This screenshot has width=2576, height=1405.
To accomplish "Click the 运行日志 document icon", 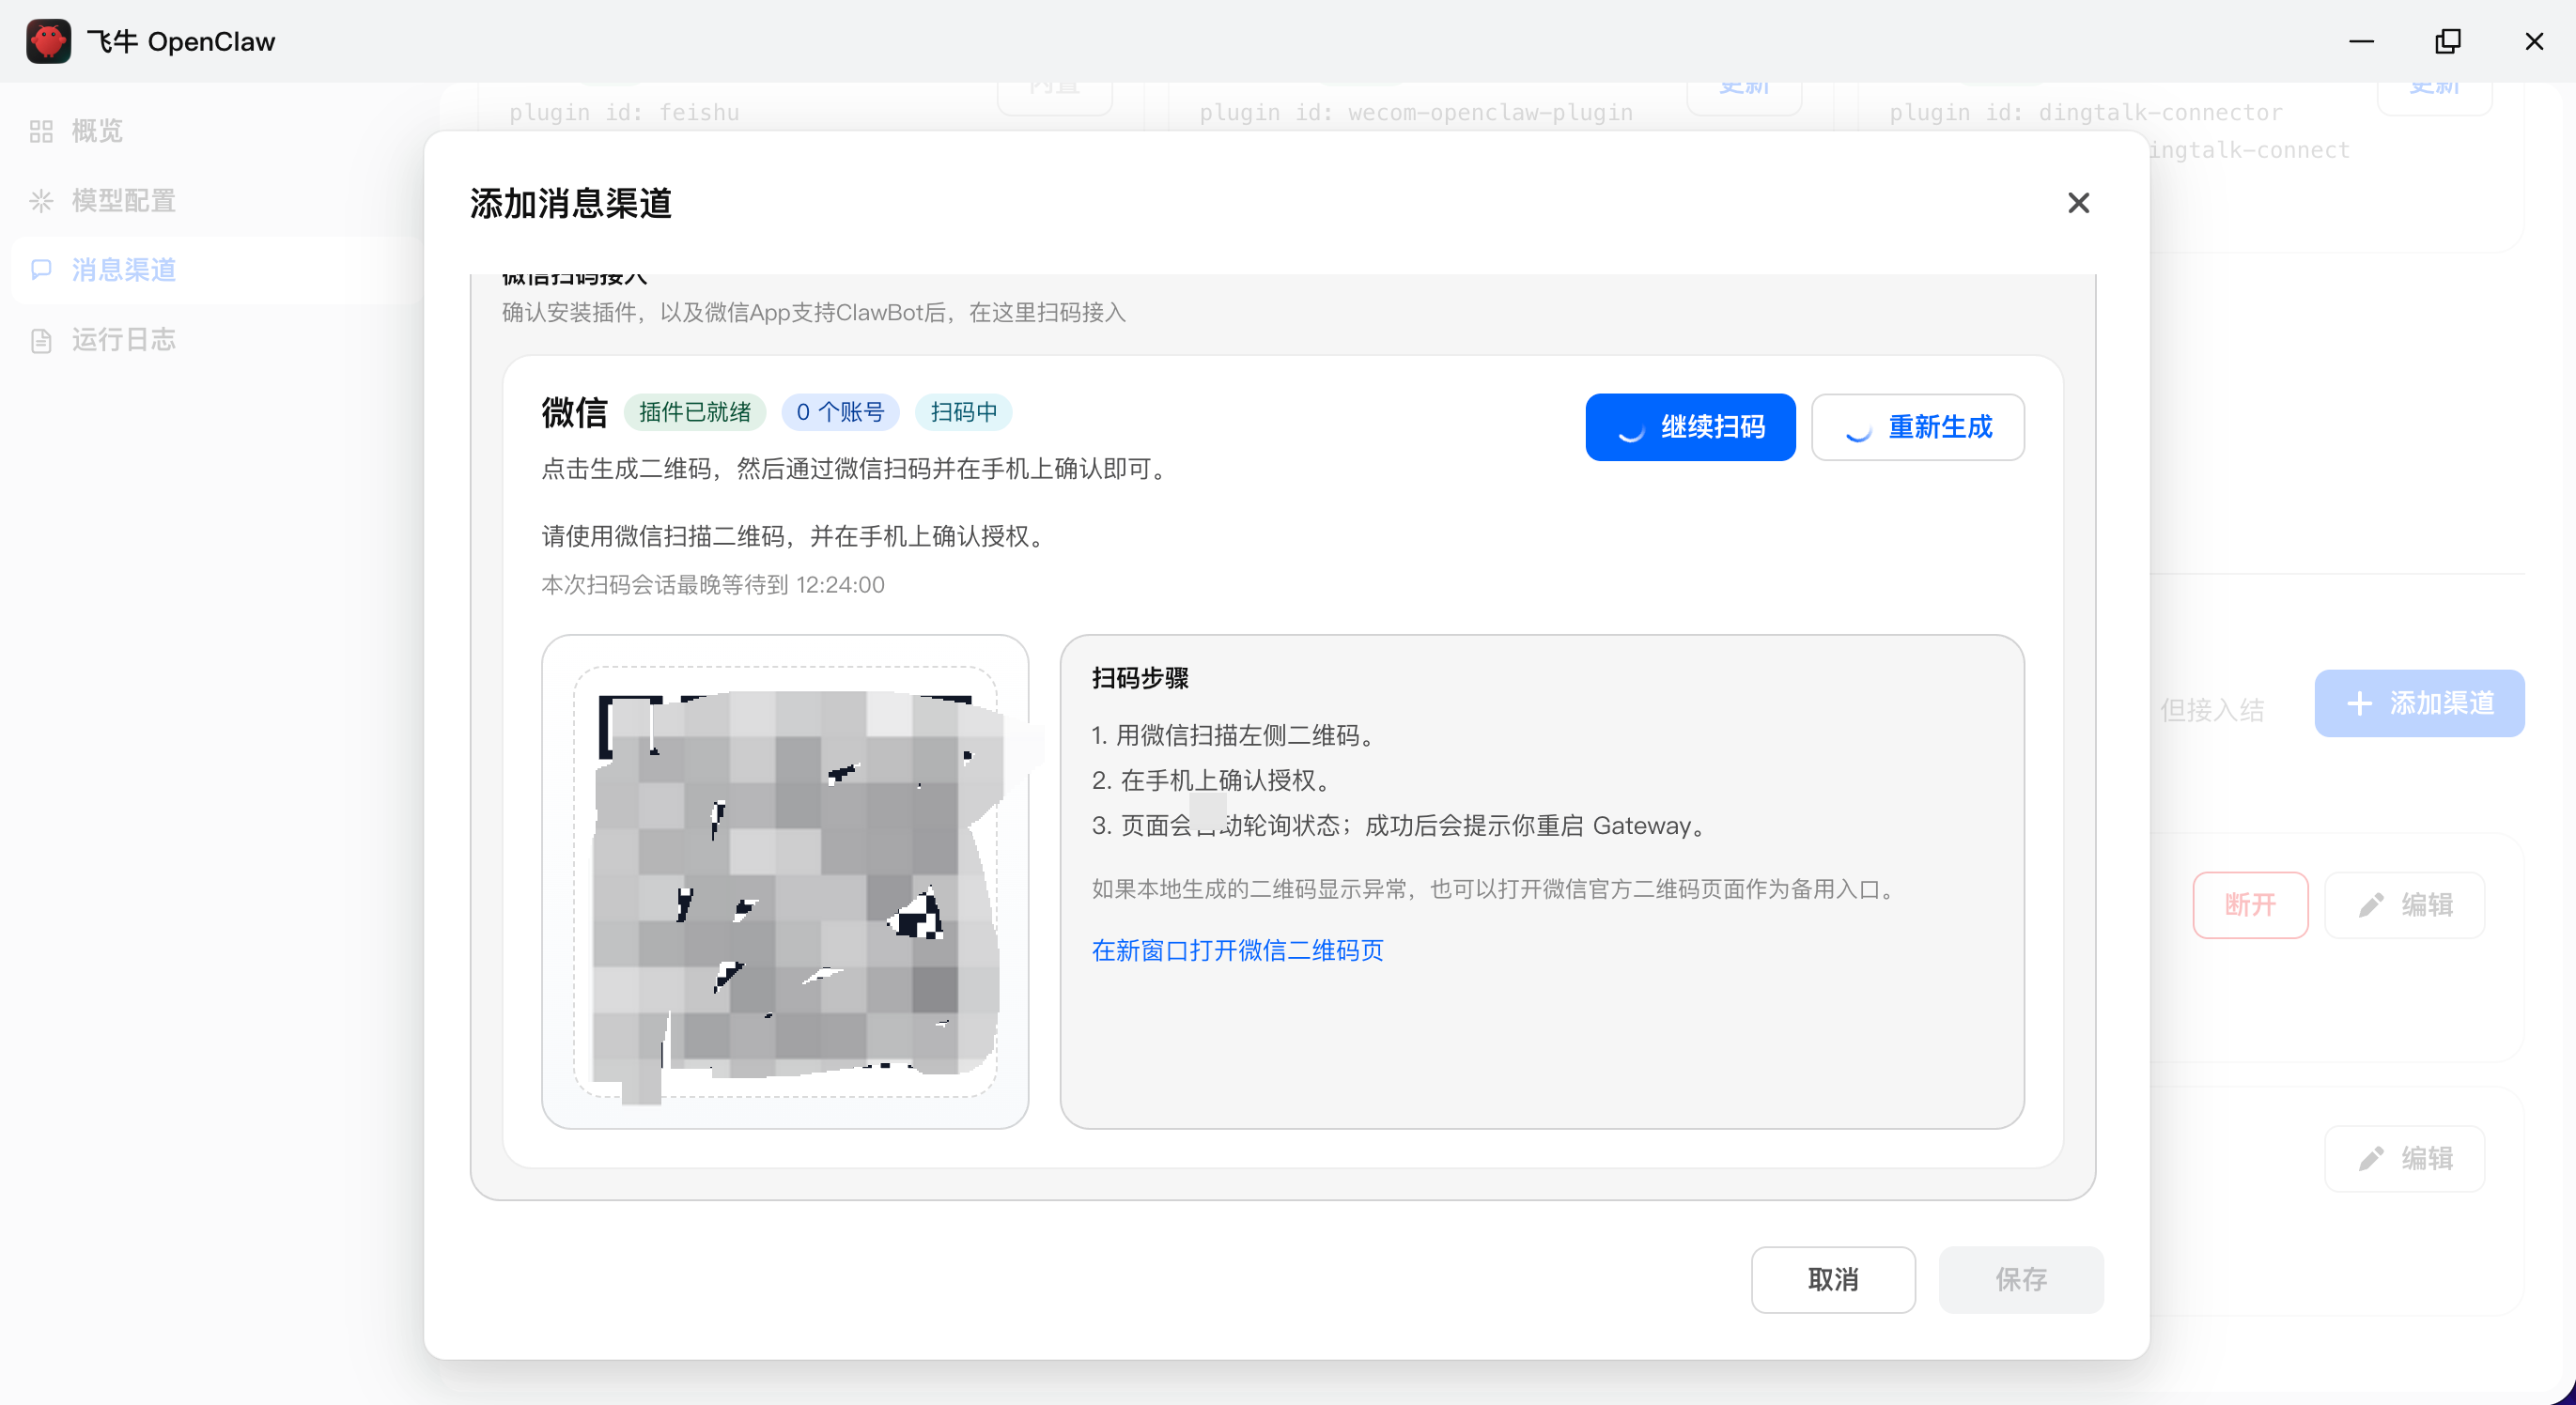I will [x=41, y=340].
